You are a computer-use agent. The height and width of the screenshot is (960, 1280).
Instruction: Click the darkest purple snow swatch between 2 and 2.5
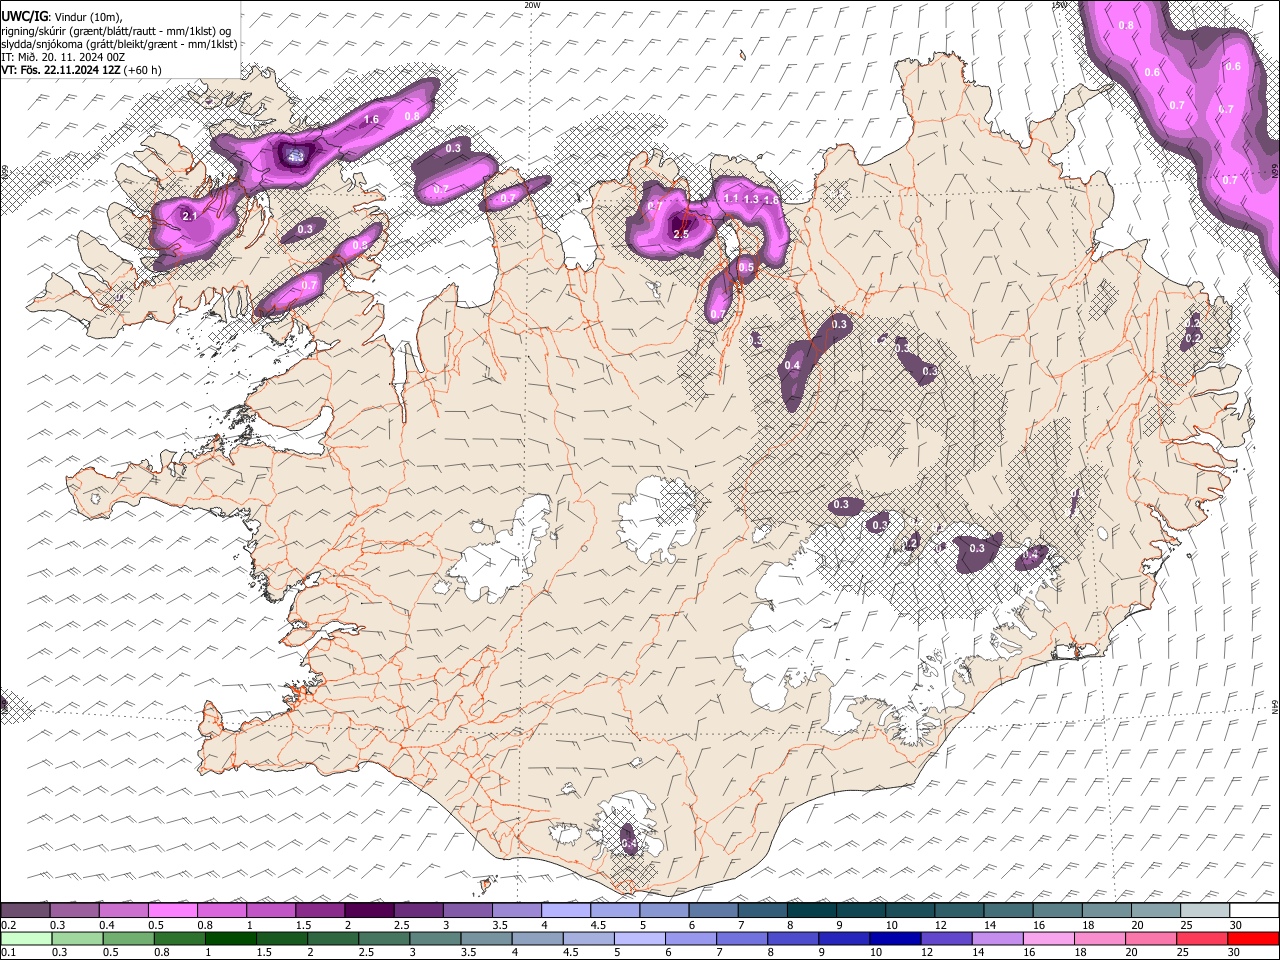tap(369, 910)
